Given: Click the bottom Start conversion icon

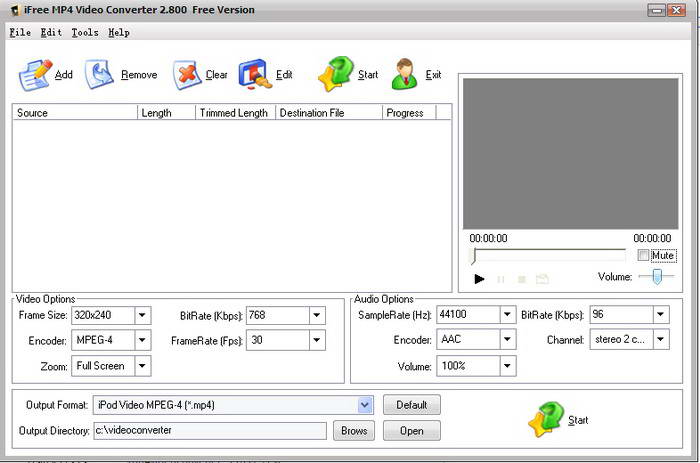Looking at the screenshot, I should pos(546,419).
